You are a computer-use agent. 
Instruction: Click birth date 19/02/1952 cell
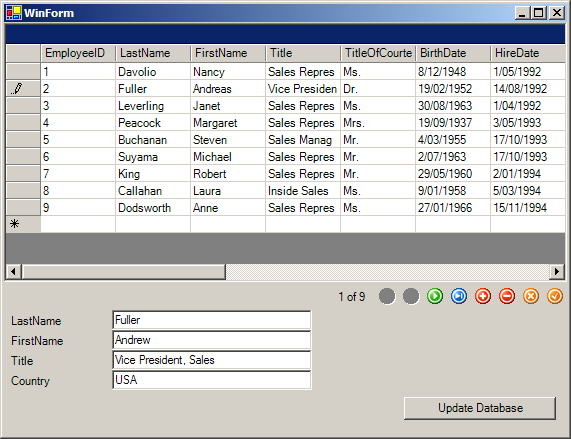(x=453, y=88)
